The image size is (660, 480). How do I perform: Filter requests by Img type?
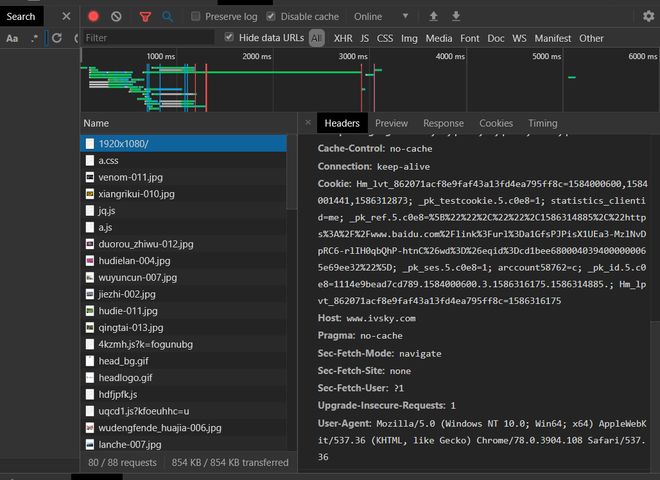[409, 38]
